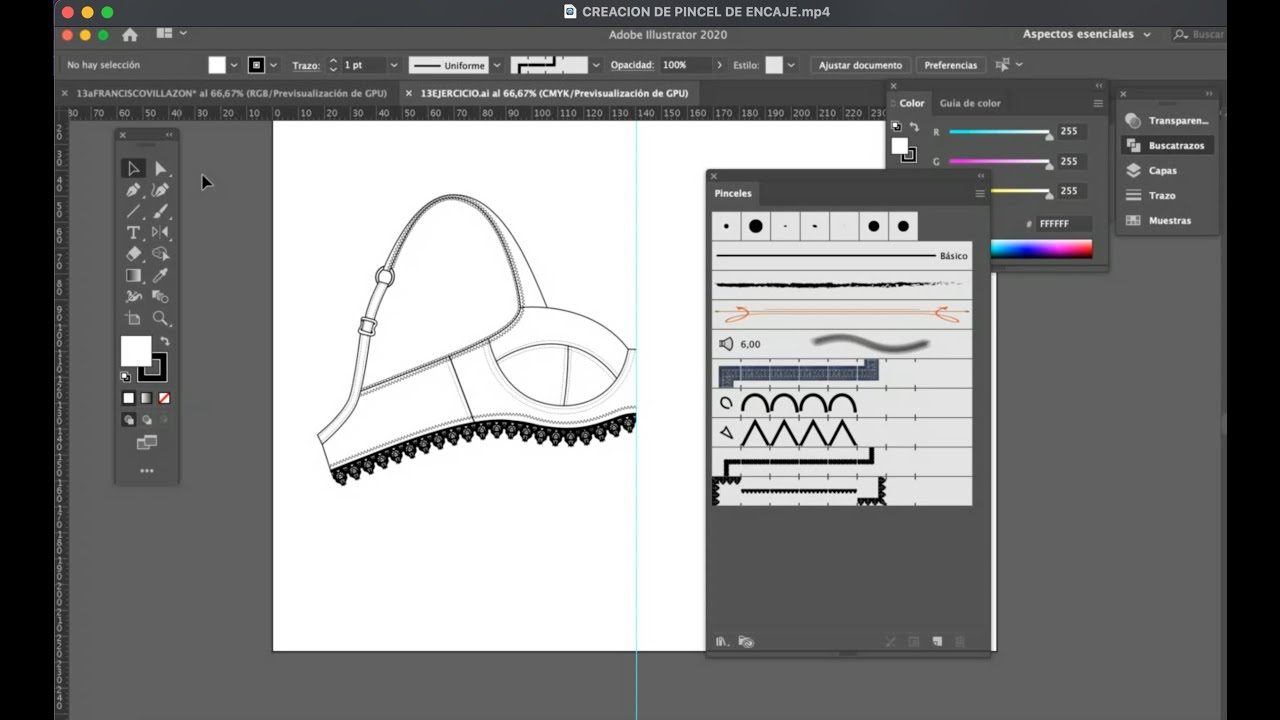Click the toolbox fill color swatch
Screen dimensions: 1280x720
tap(136, 351)
